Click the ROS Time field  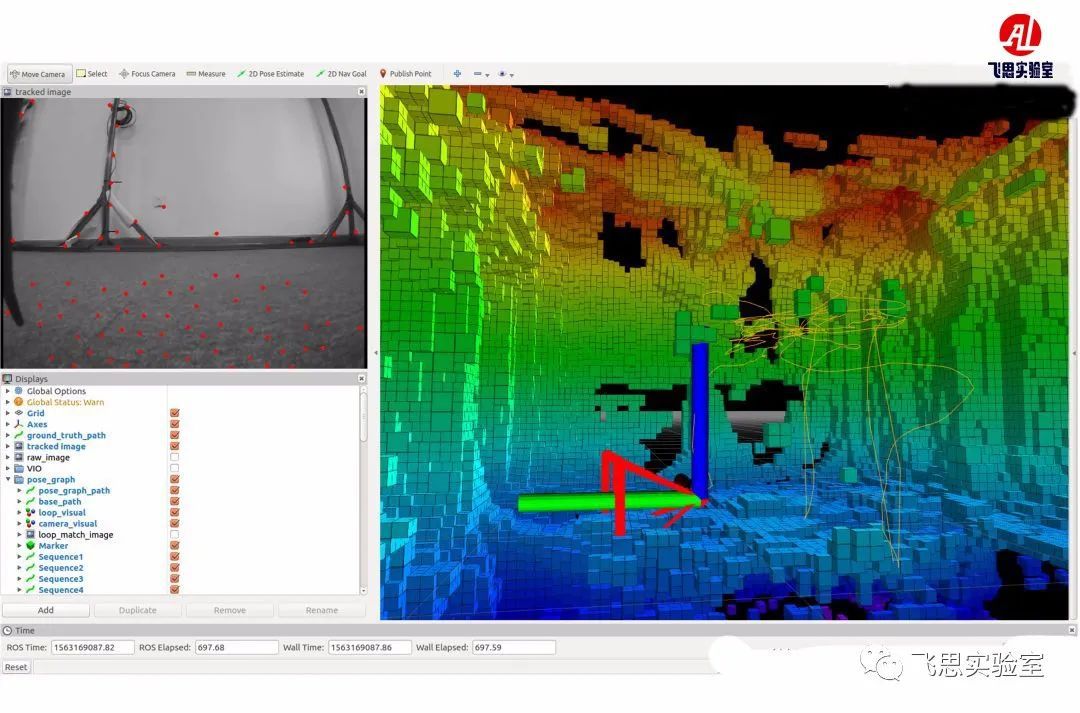pos(92,647)
